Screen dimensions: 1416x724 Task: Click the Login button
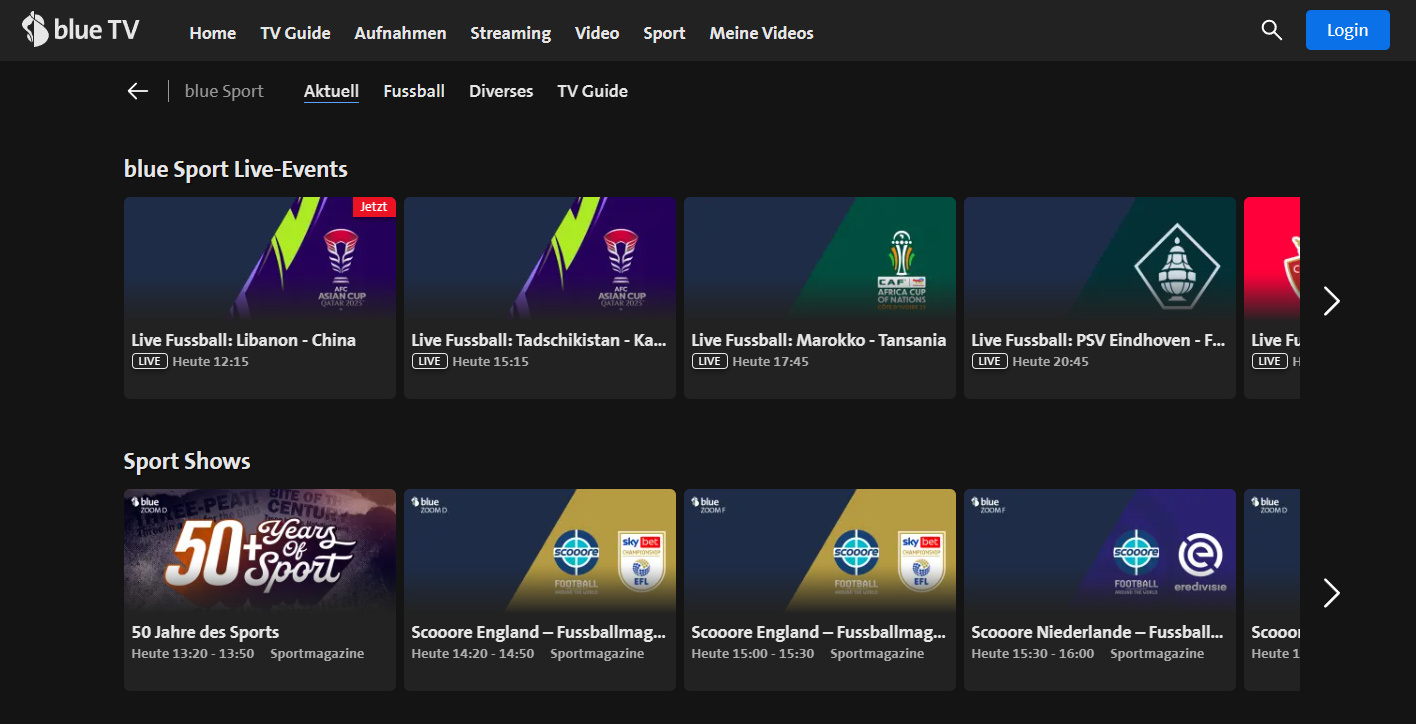click(x=1347, y=30)
